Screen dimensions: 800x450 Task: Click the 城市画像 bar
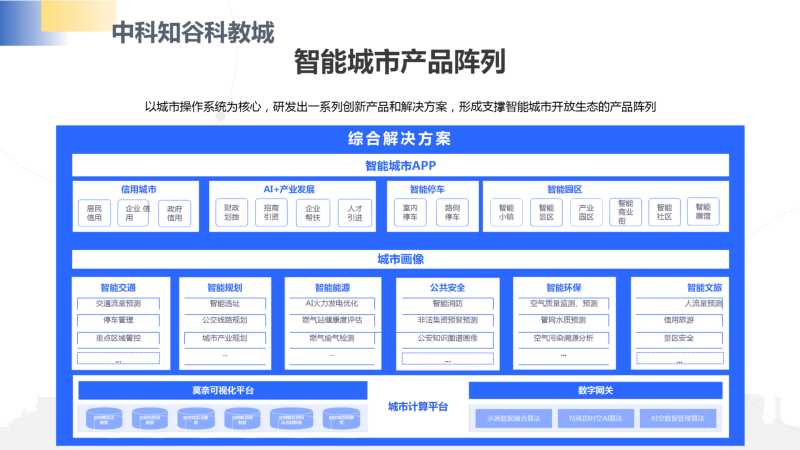401,259
